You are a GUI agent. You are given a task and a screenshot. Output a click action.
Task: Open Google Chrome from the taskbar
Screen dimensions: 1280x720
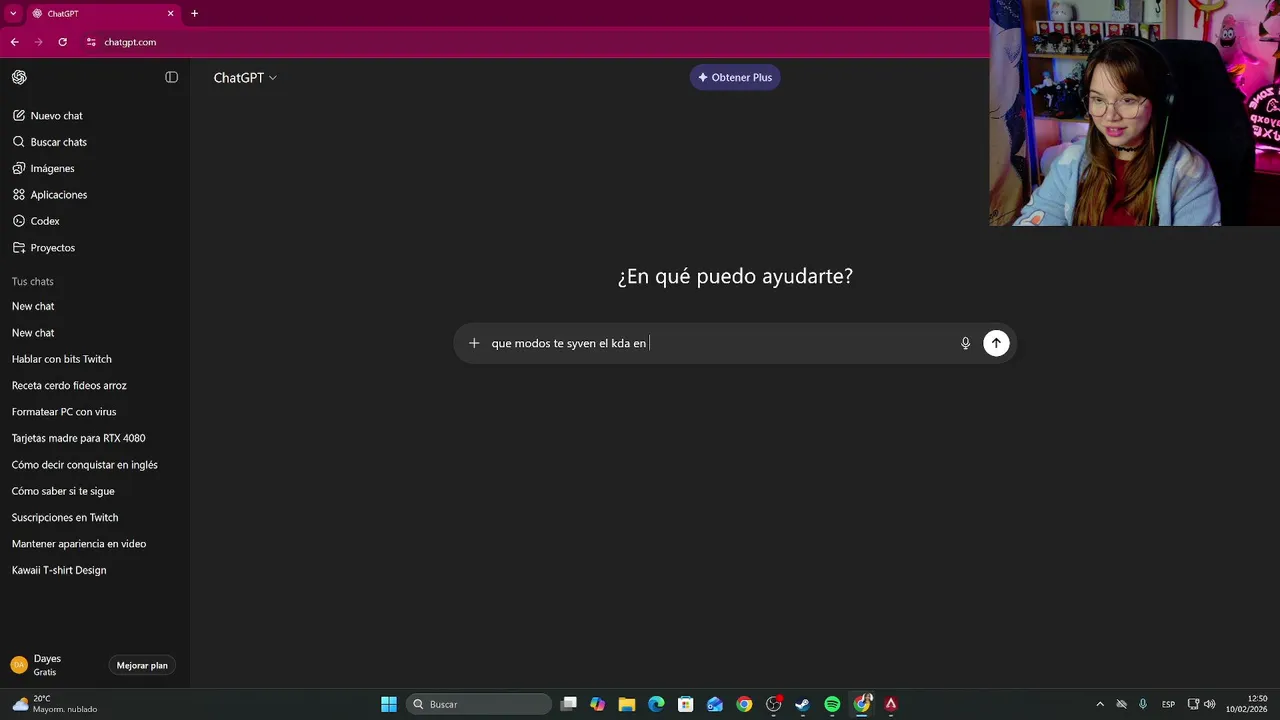pos(744,704)
